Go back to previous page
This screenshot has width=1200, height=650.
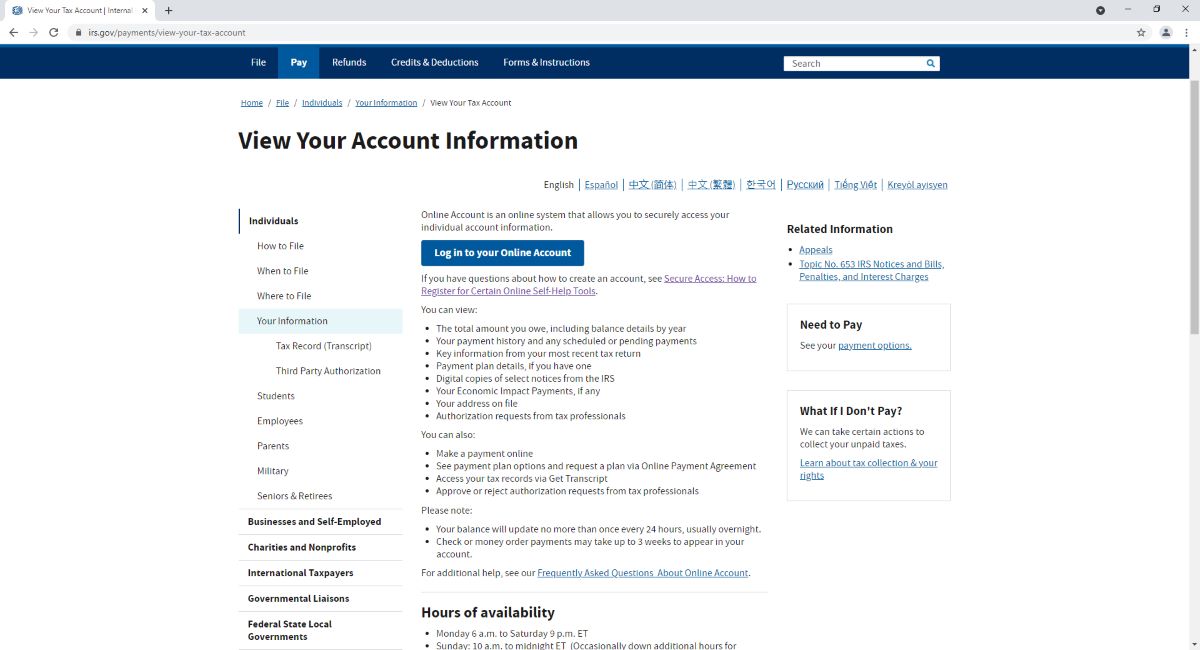[14, 32]
